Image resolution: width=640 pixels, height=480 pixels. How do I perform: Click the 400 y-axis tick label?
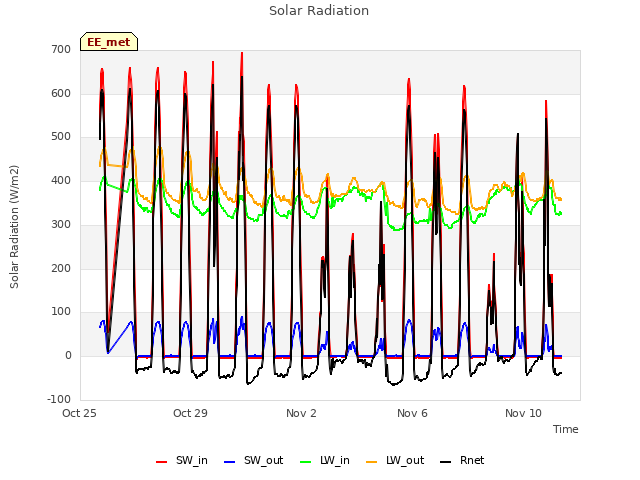click(61, 180)
